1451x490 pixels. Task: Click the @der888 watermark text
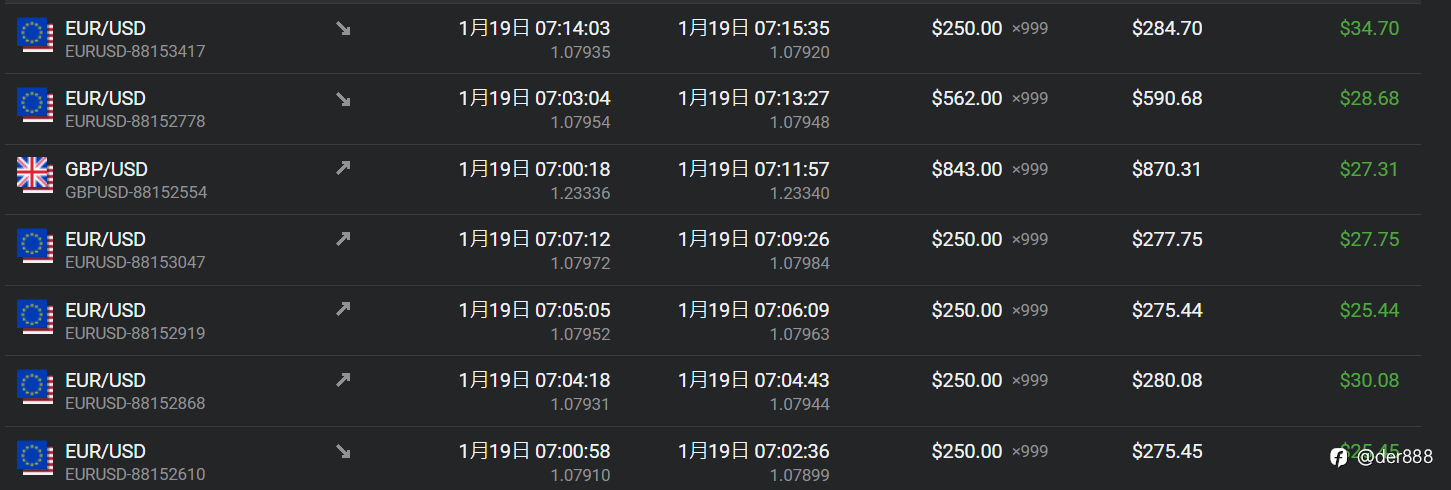click(x=1394, y=457)
